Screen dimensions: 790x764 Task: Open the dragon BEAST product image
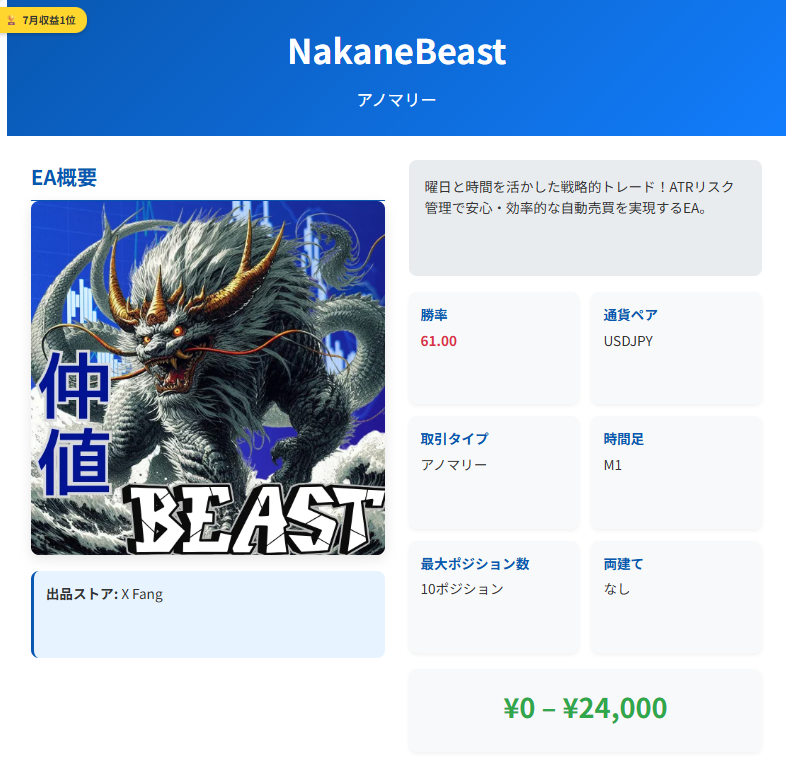208,378
